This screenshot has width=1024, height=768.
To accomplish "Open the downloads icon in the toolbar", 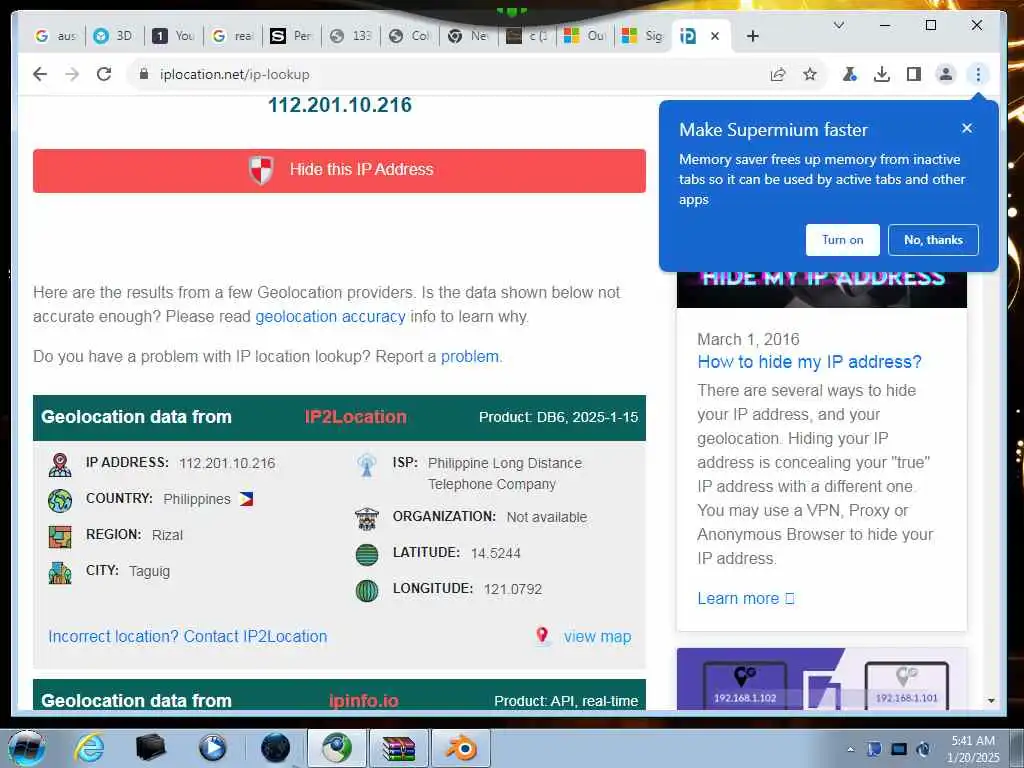I will [882, 74].
